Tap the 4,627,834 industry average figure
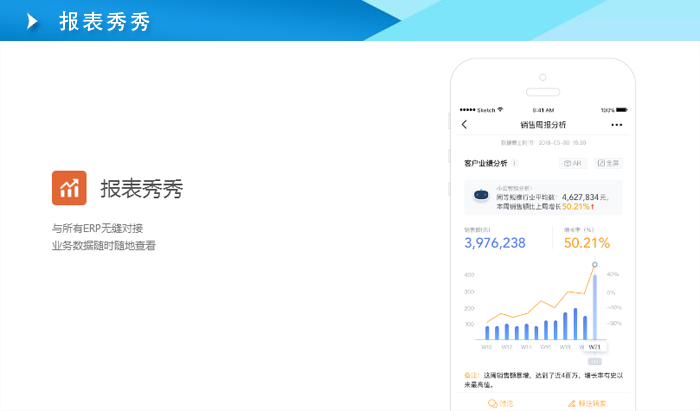 click(580, 197)
